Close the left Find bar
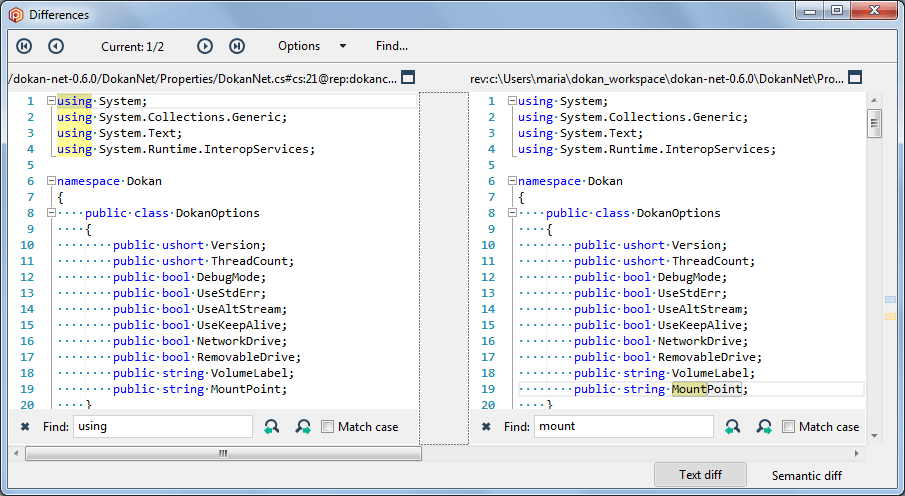Viewport: 905px width, 496px height. tap(25, 427)
